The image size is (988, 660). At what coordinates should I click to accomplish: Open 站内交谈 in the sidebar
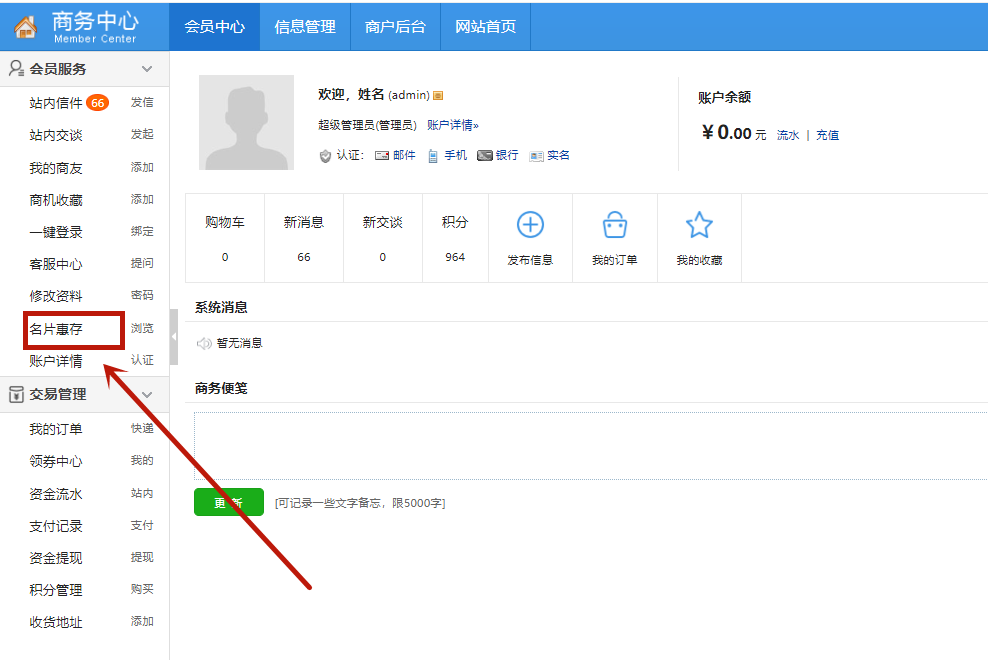[x=56, y=135]
